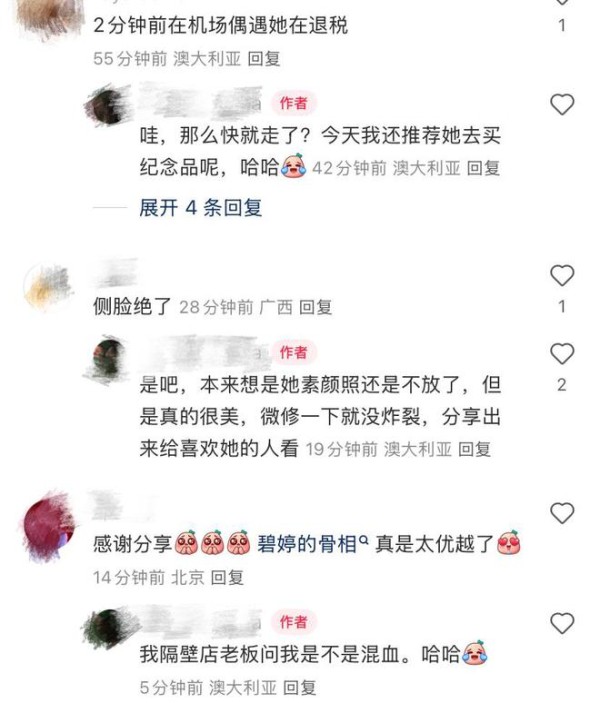
Task: Reply to author's 42分钟前 comment
Action: point(483,168)
